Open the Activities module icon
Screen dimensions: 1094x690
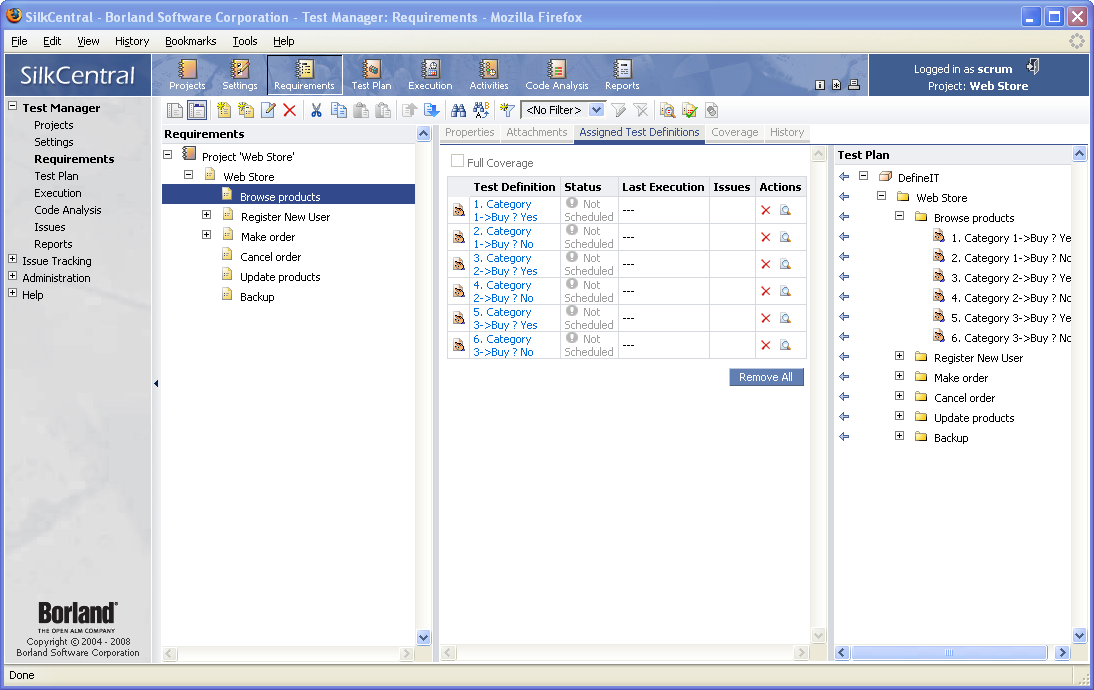pos(488,75)
